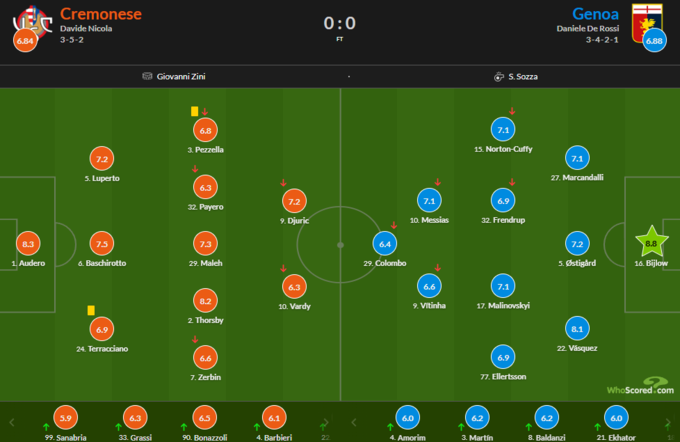The height and width of the screenshot is (442, 680).
Task: Click the Cremonese 6.84 team rating badge
Action: click(26, 42)
